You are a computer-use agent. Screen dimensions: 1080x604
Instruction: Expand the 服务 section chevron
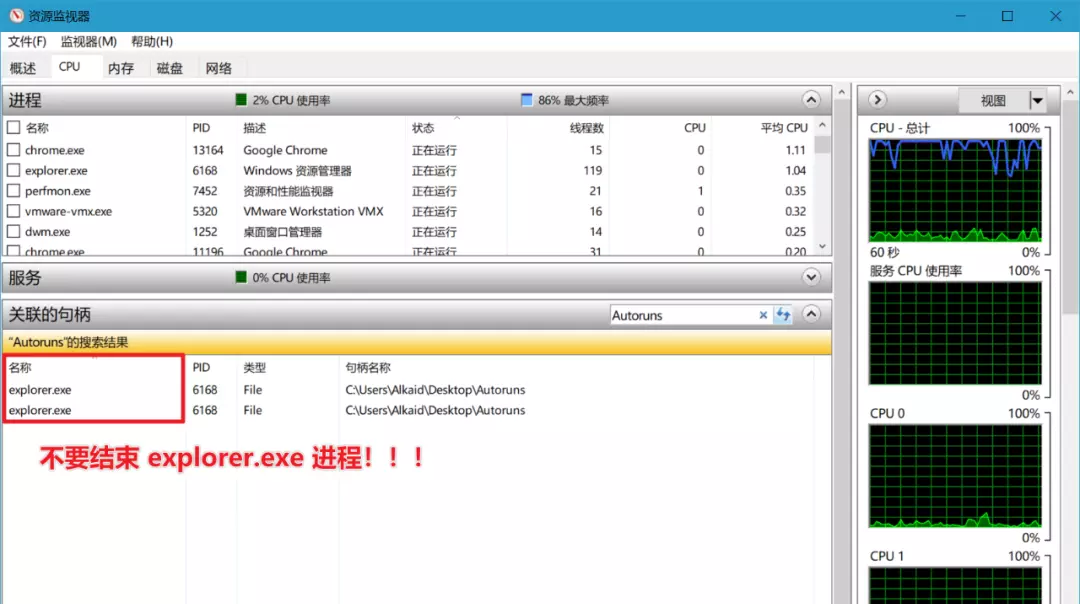click(x=811, y=278)
